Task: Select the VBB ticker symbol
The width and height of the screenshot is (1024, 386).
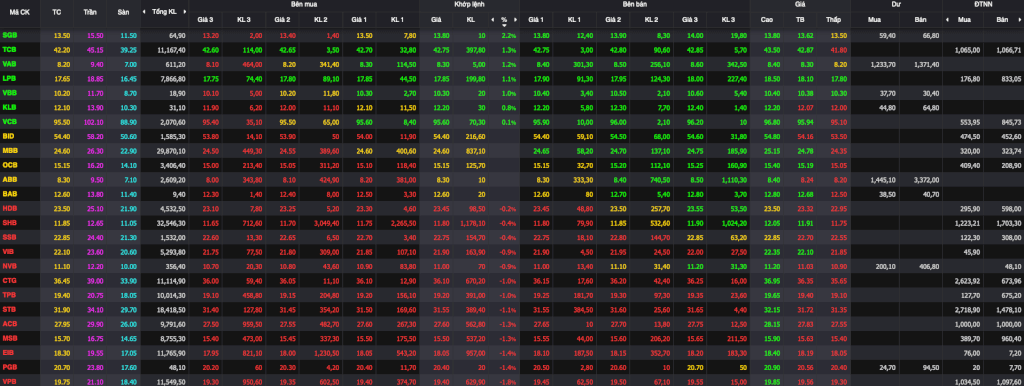Action: click(x=10, y=93)
